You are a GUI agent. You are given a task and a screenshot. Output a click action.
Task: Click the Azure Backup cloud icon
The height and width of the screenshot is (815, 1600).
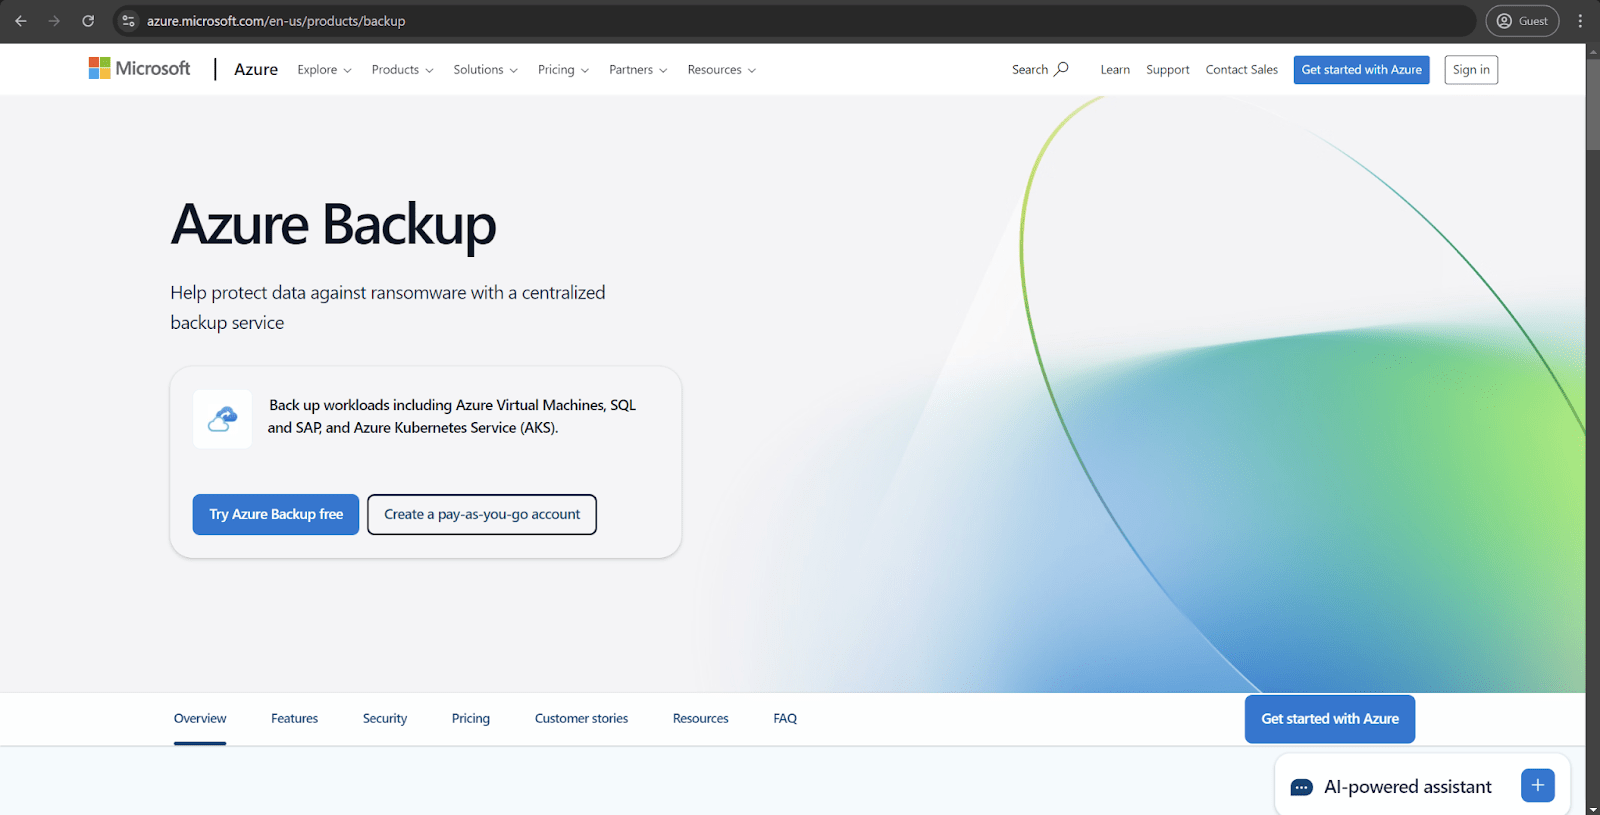tap(222, 419)
